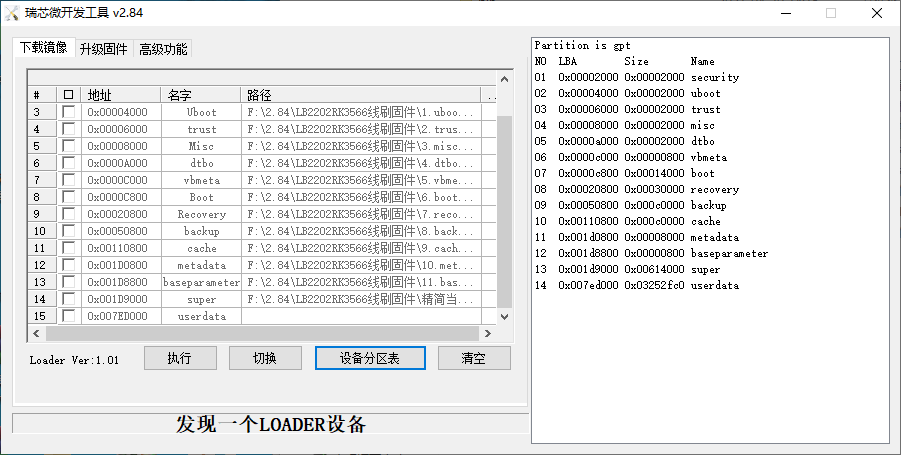Click the Recovery path cell 7.reco...
Image resolution: width=901 pixels, height=455 pixels.
pyautogui.click(x=360, y=214)
